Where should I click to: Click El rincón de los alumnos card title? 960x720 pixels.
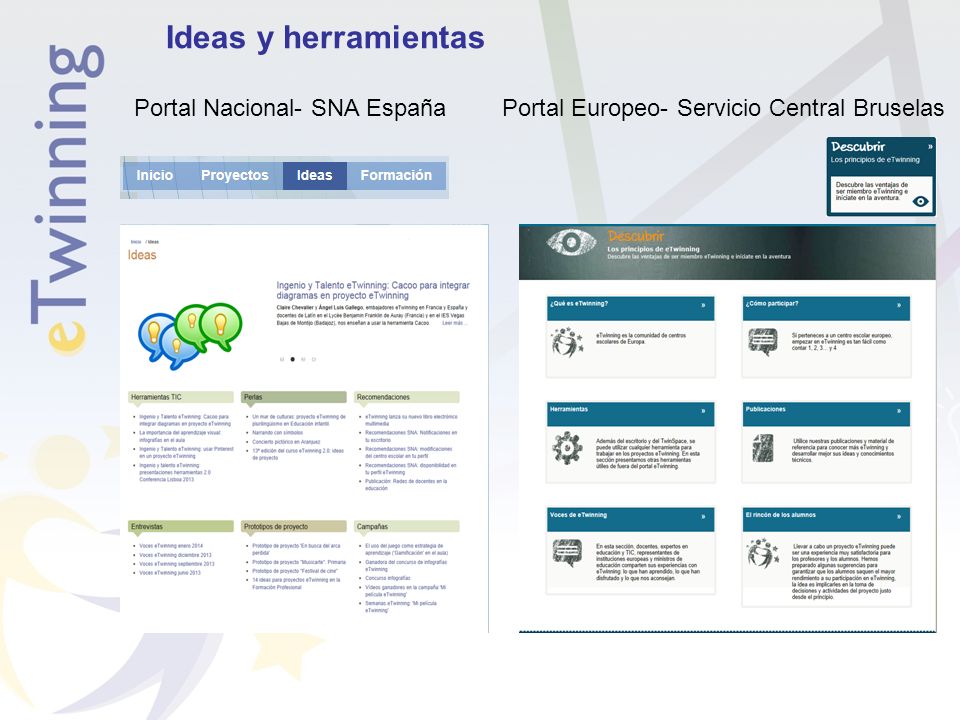point(781,515)
